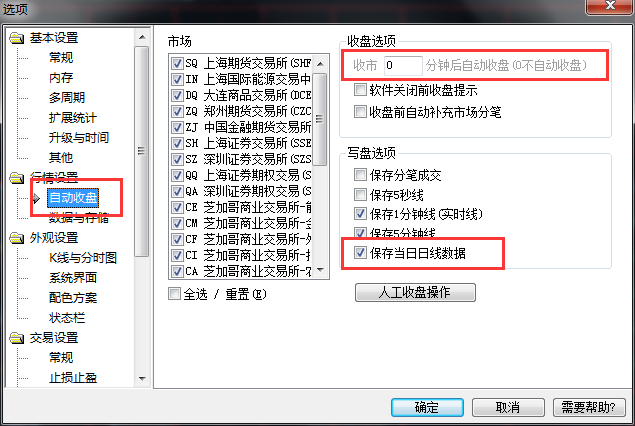Viewport: 635px width, 426px height.
Task: Uncheck SQ 上海期货交易所 market
Action: [x=177, y=63]
